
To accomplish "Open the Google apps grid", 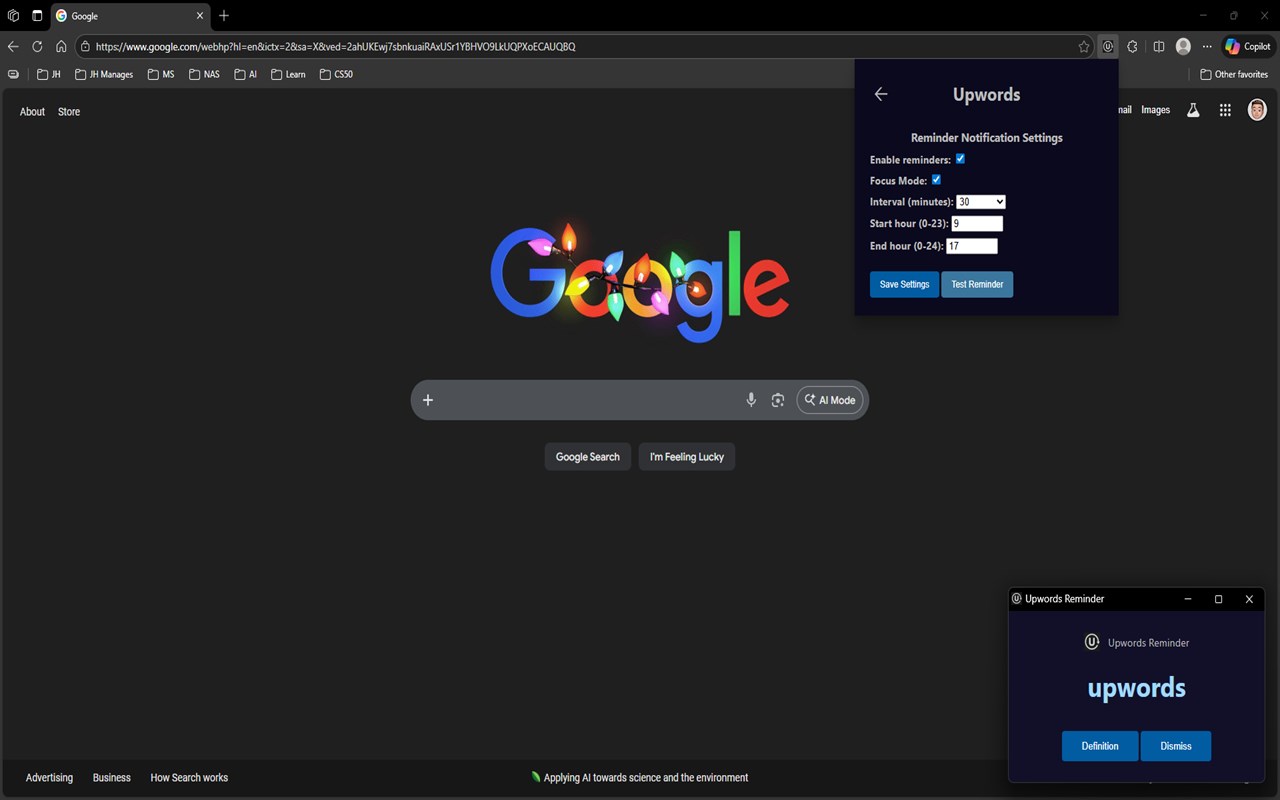I will coord(1225,110).
